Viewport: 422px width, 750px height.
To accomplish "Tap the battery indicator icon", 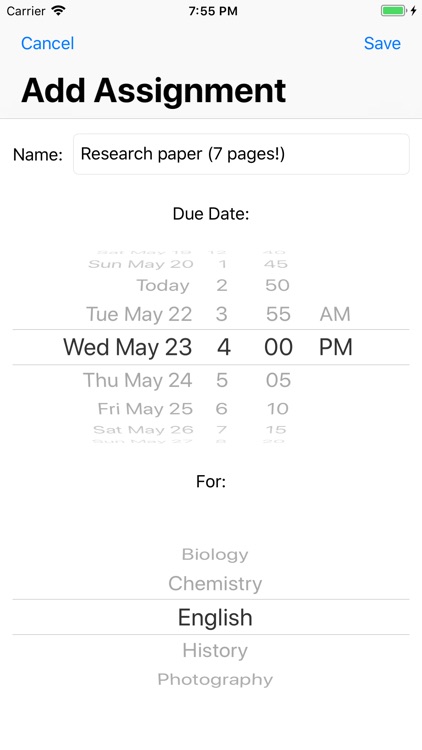I will click(x=394, y=11).
